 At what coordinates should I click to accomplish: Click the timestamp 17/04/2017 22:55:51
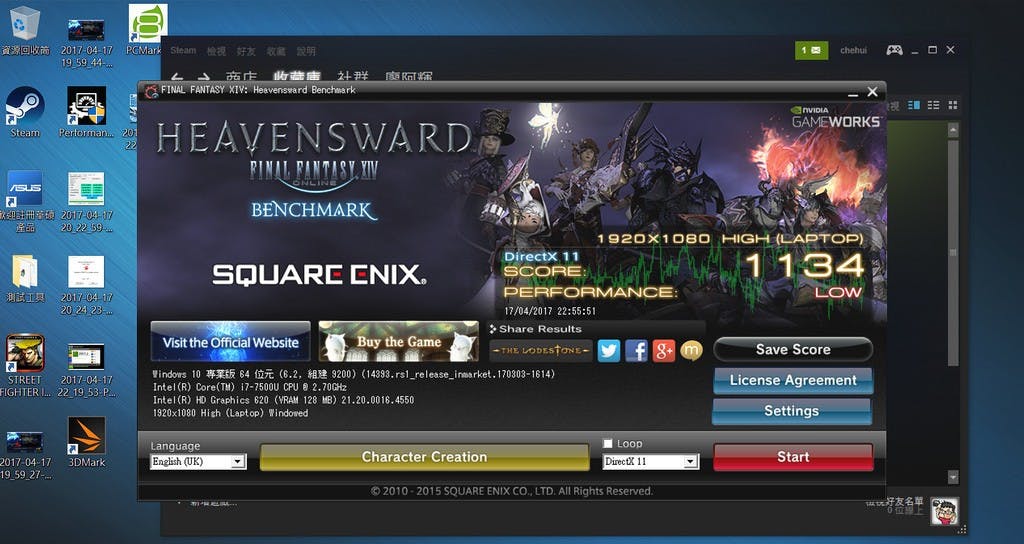(549, 312)
